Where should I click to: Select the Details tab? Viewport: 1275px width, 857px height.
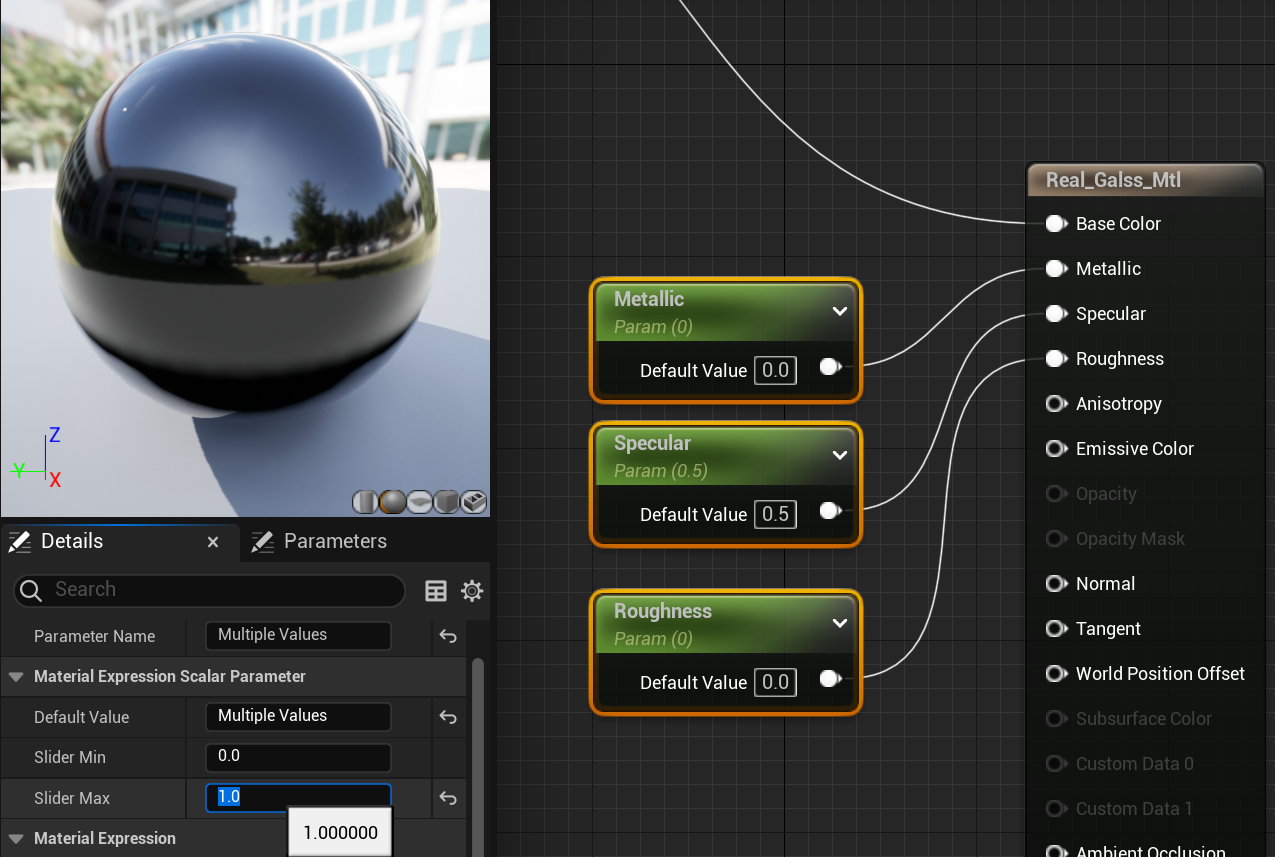click(x=71, y=541)
